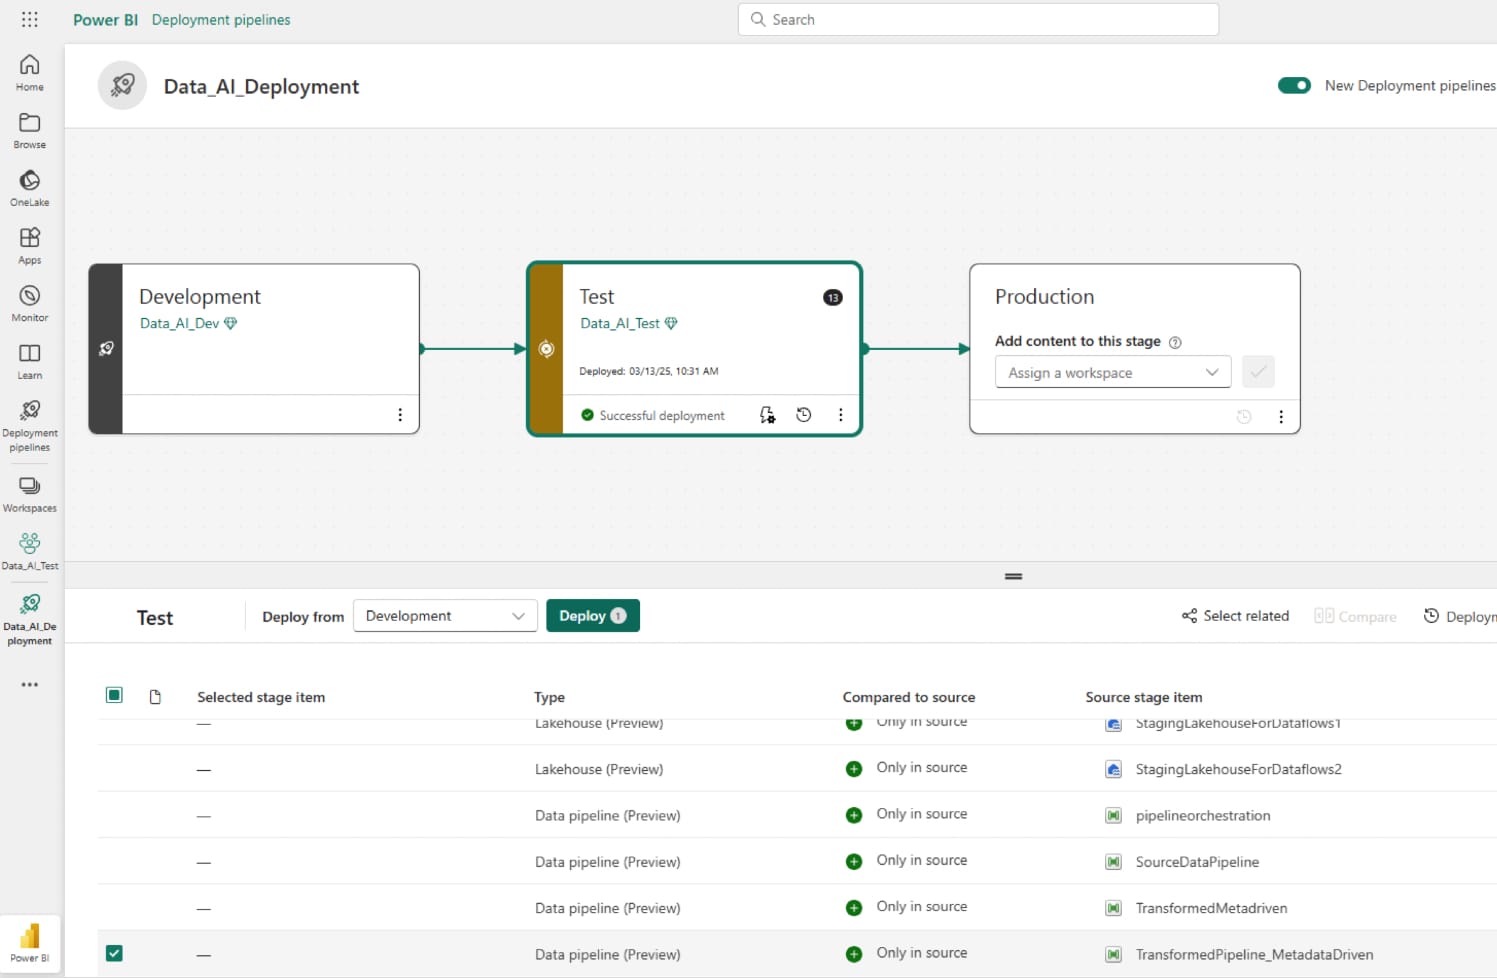Open Test stage deployment rules icon
Image resolution: width=1497 pixels, height=978 pixels.
coord(767,415)
